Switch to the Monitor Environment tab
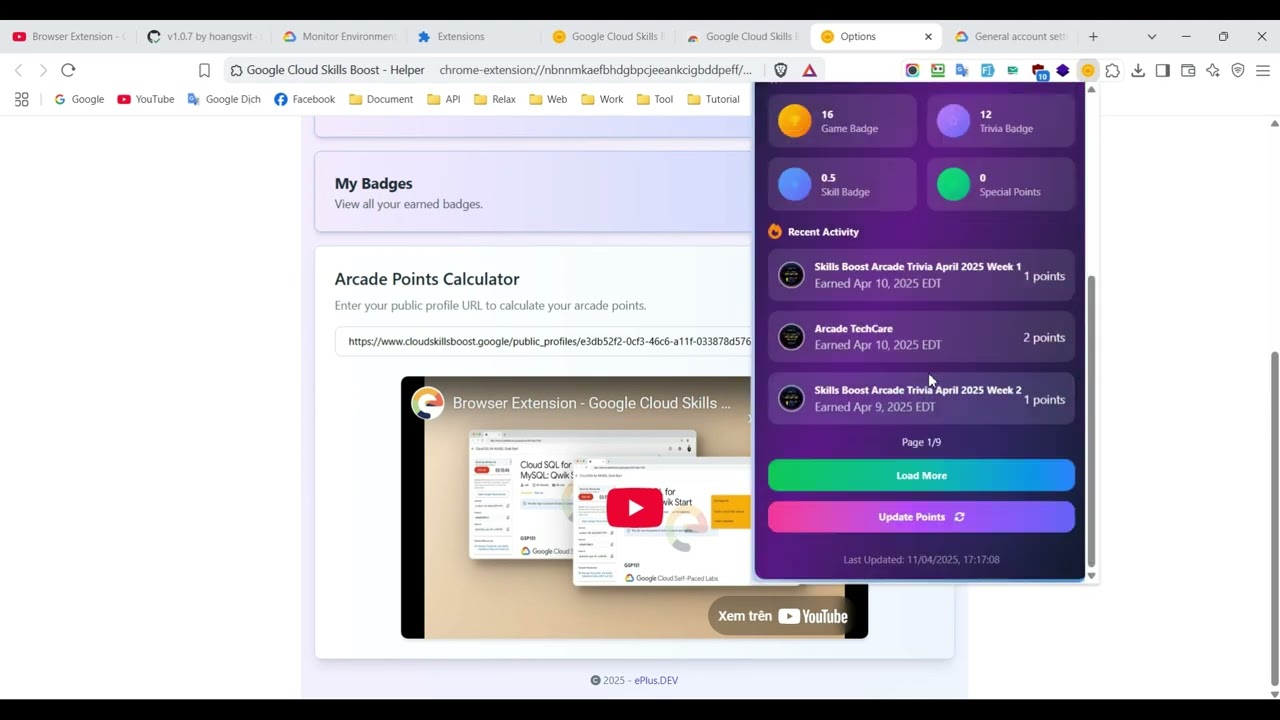 tap(339, 36)
